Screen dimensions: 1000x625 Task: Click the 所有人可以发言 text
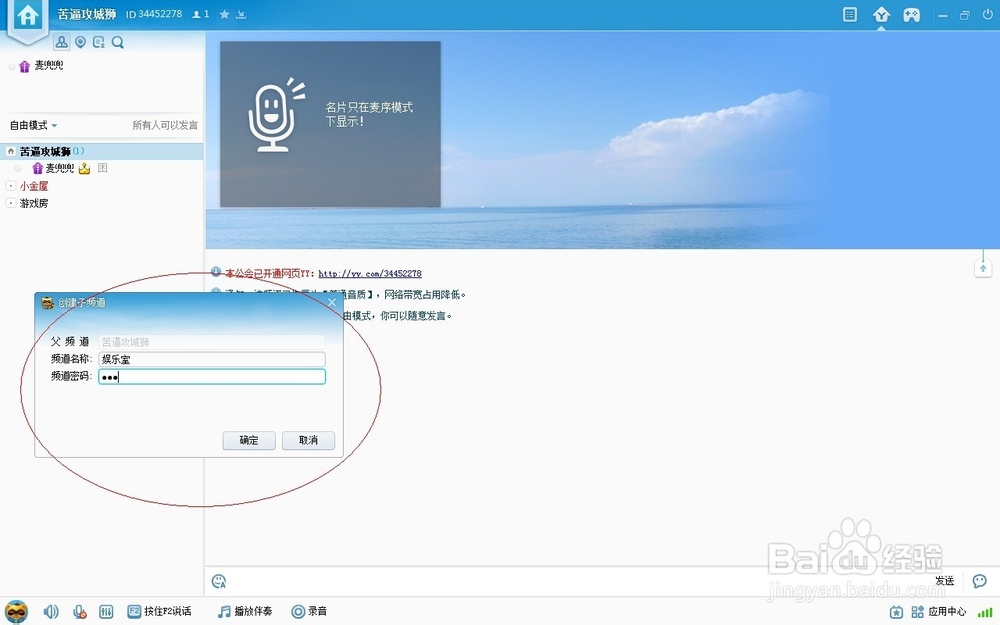tap(165, 125)
